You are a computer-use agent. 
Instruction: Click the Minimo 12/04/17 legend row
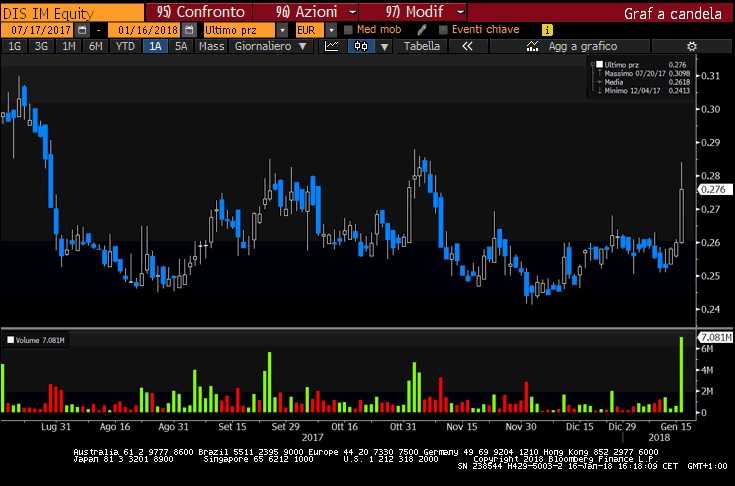coord(646,90)
